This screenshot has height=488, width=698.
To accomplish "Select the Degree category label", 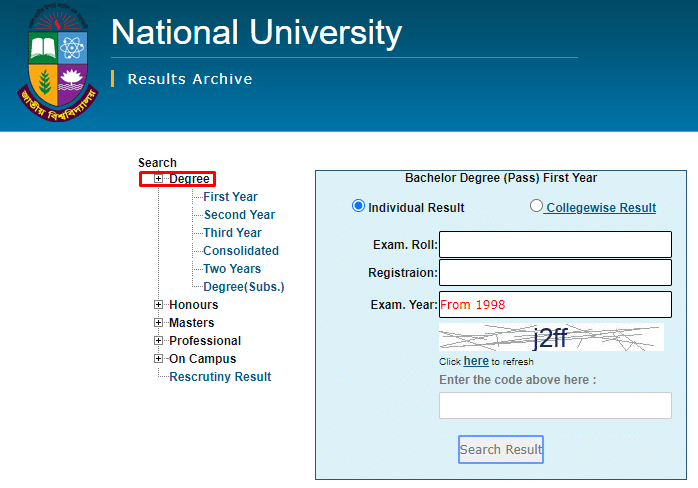I will pos(189,179).
